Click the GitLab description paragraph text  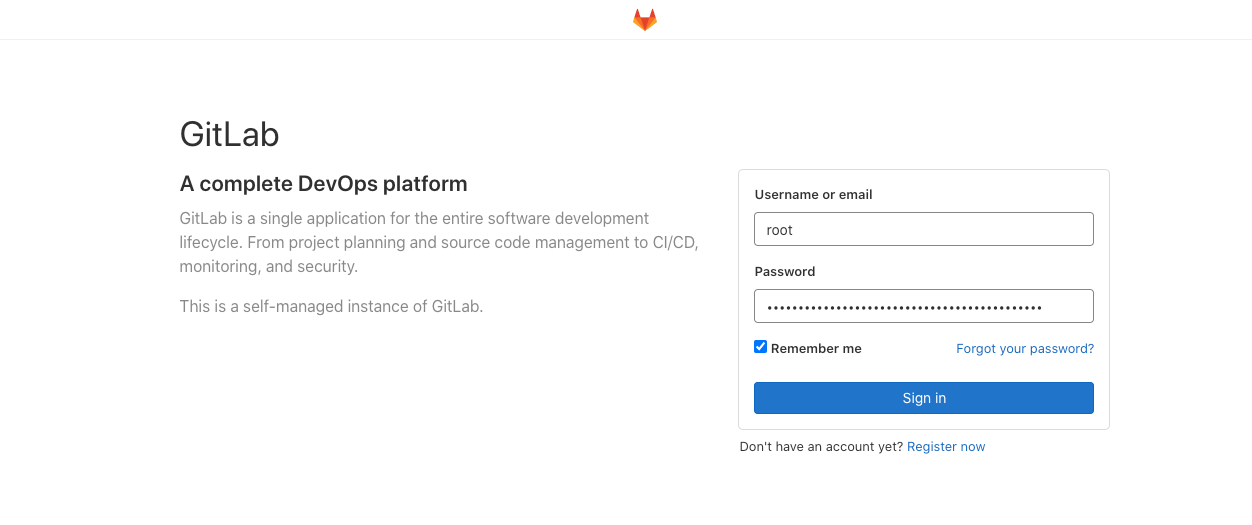439,242
